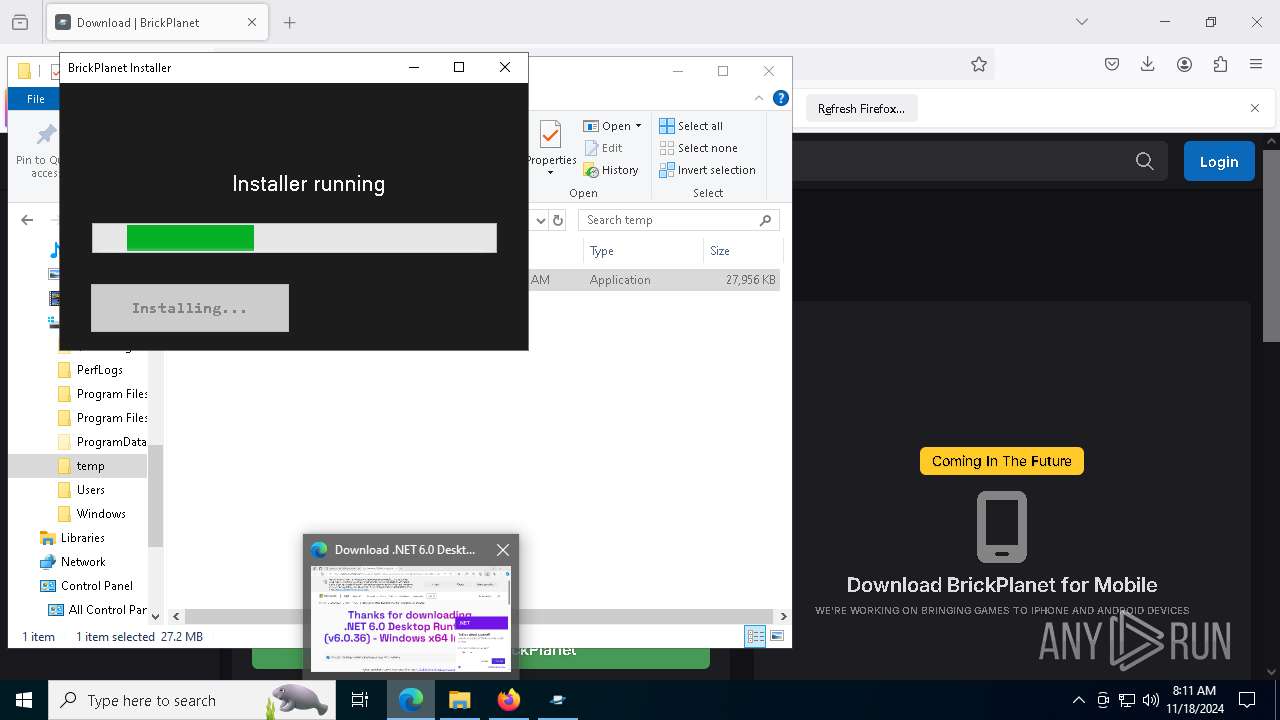Open Windows Start menu
Image resolution: width=1280 pixels, height=720 pixels.
coord(24,700)
